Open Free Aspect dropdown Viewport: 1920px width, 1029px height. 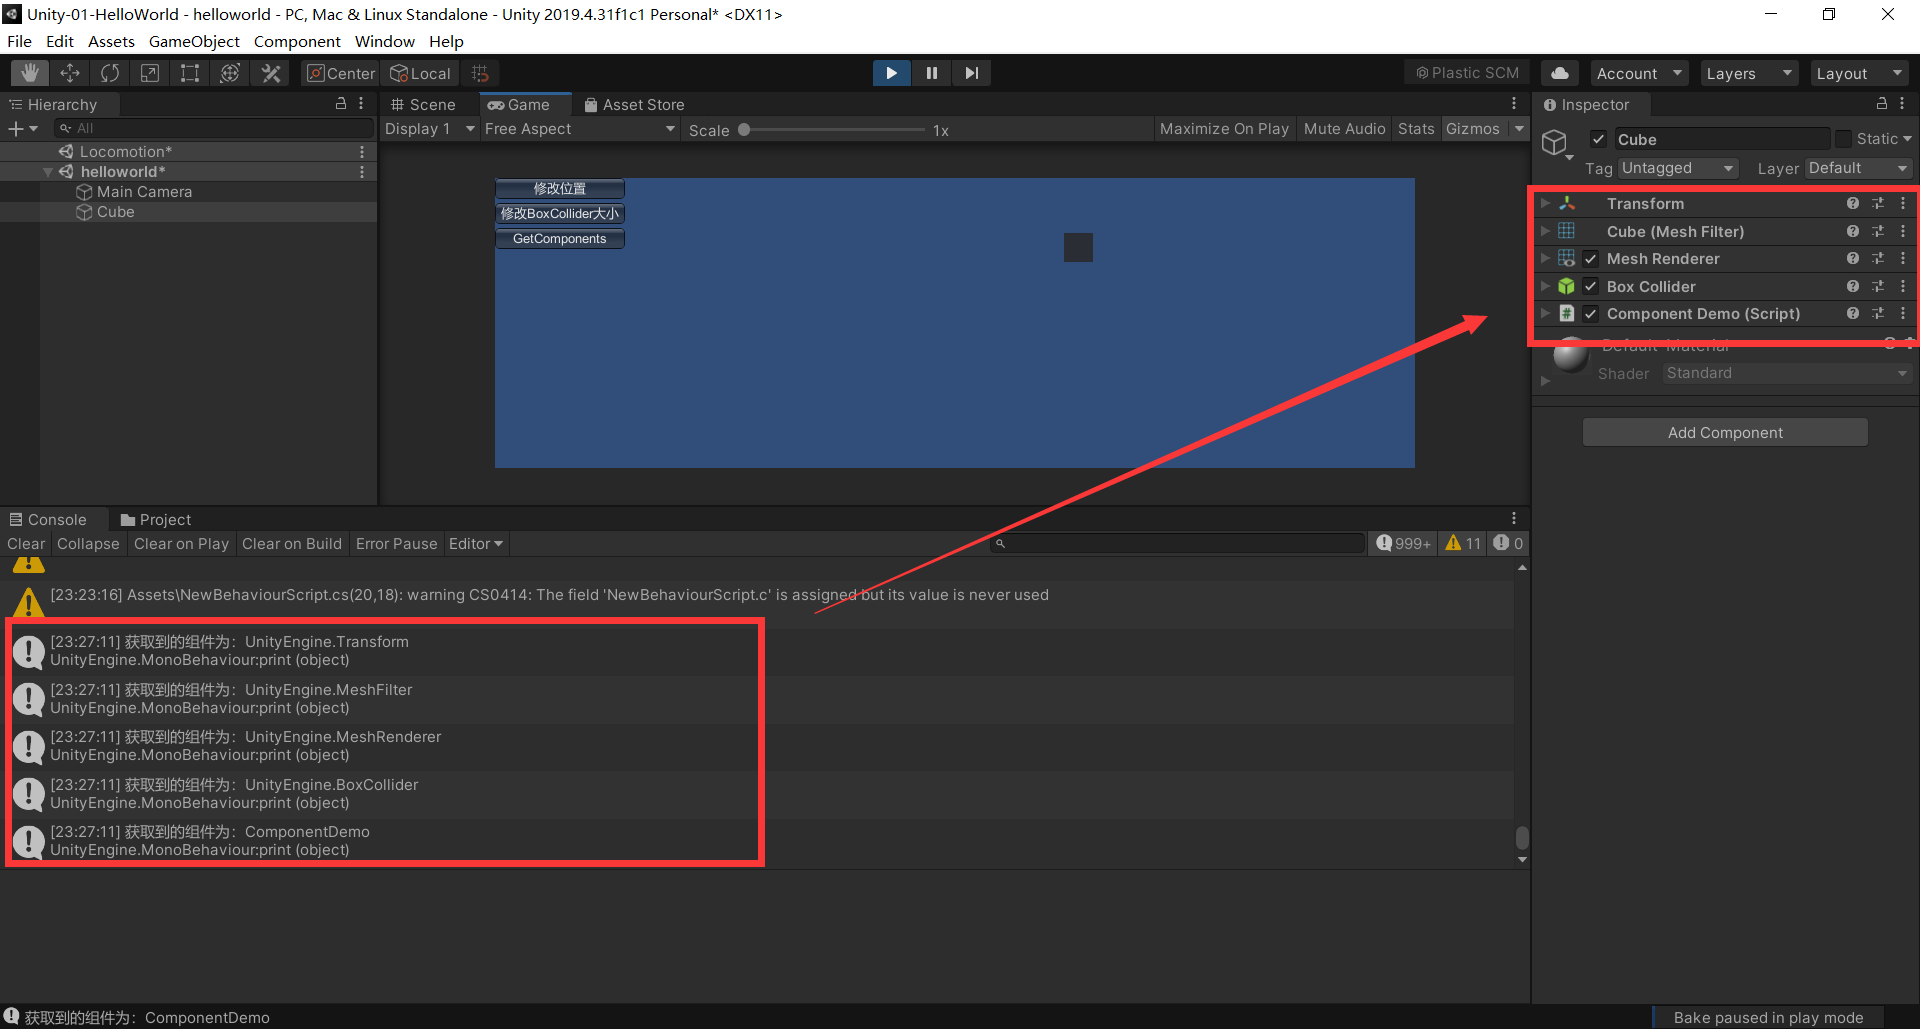(580, 128)
